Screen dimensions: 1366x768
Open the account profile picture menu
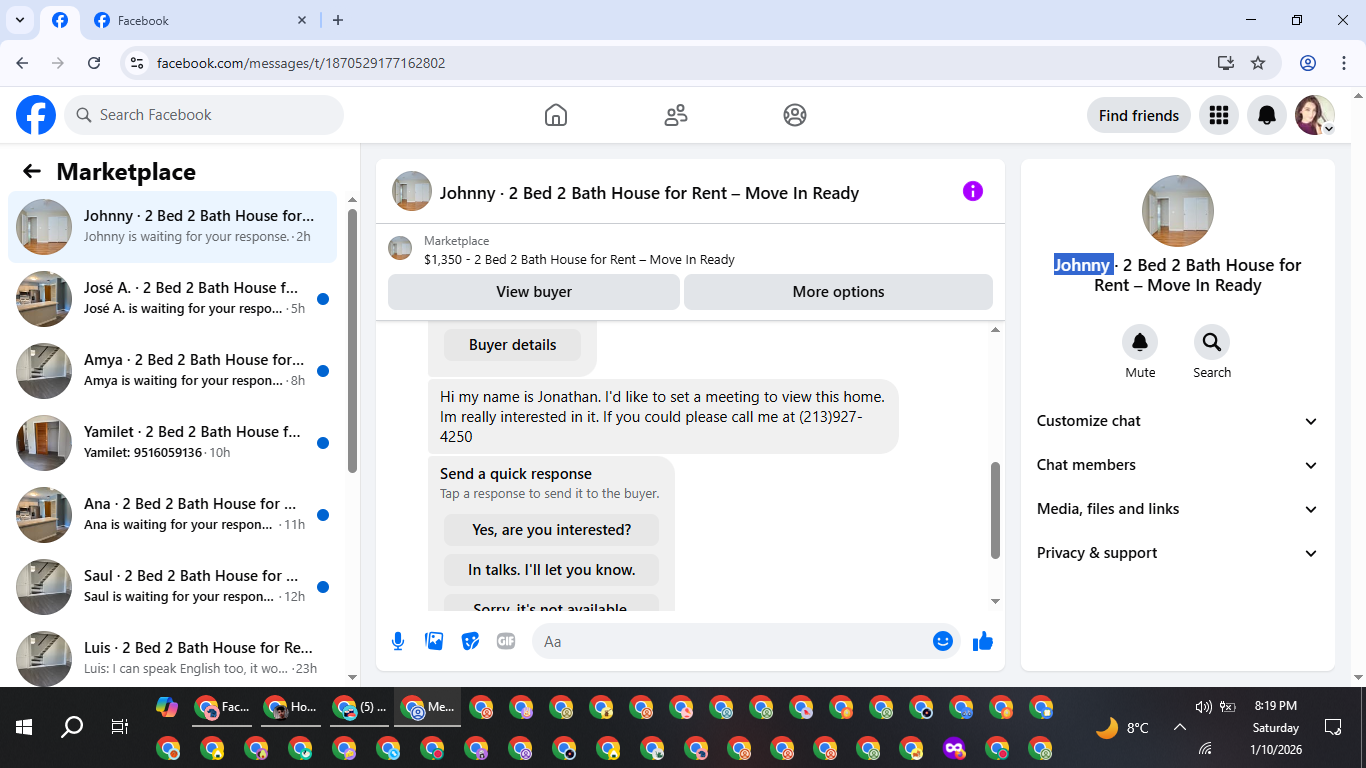[x=1315, y=115]
